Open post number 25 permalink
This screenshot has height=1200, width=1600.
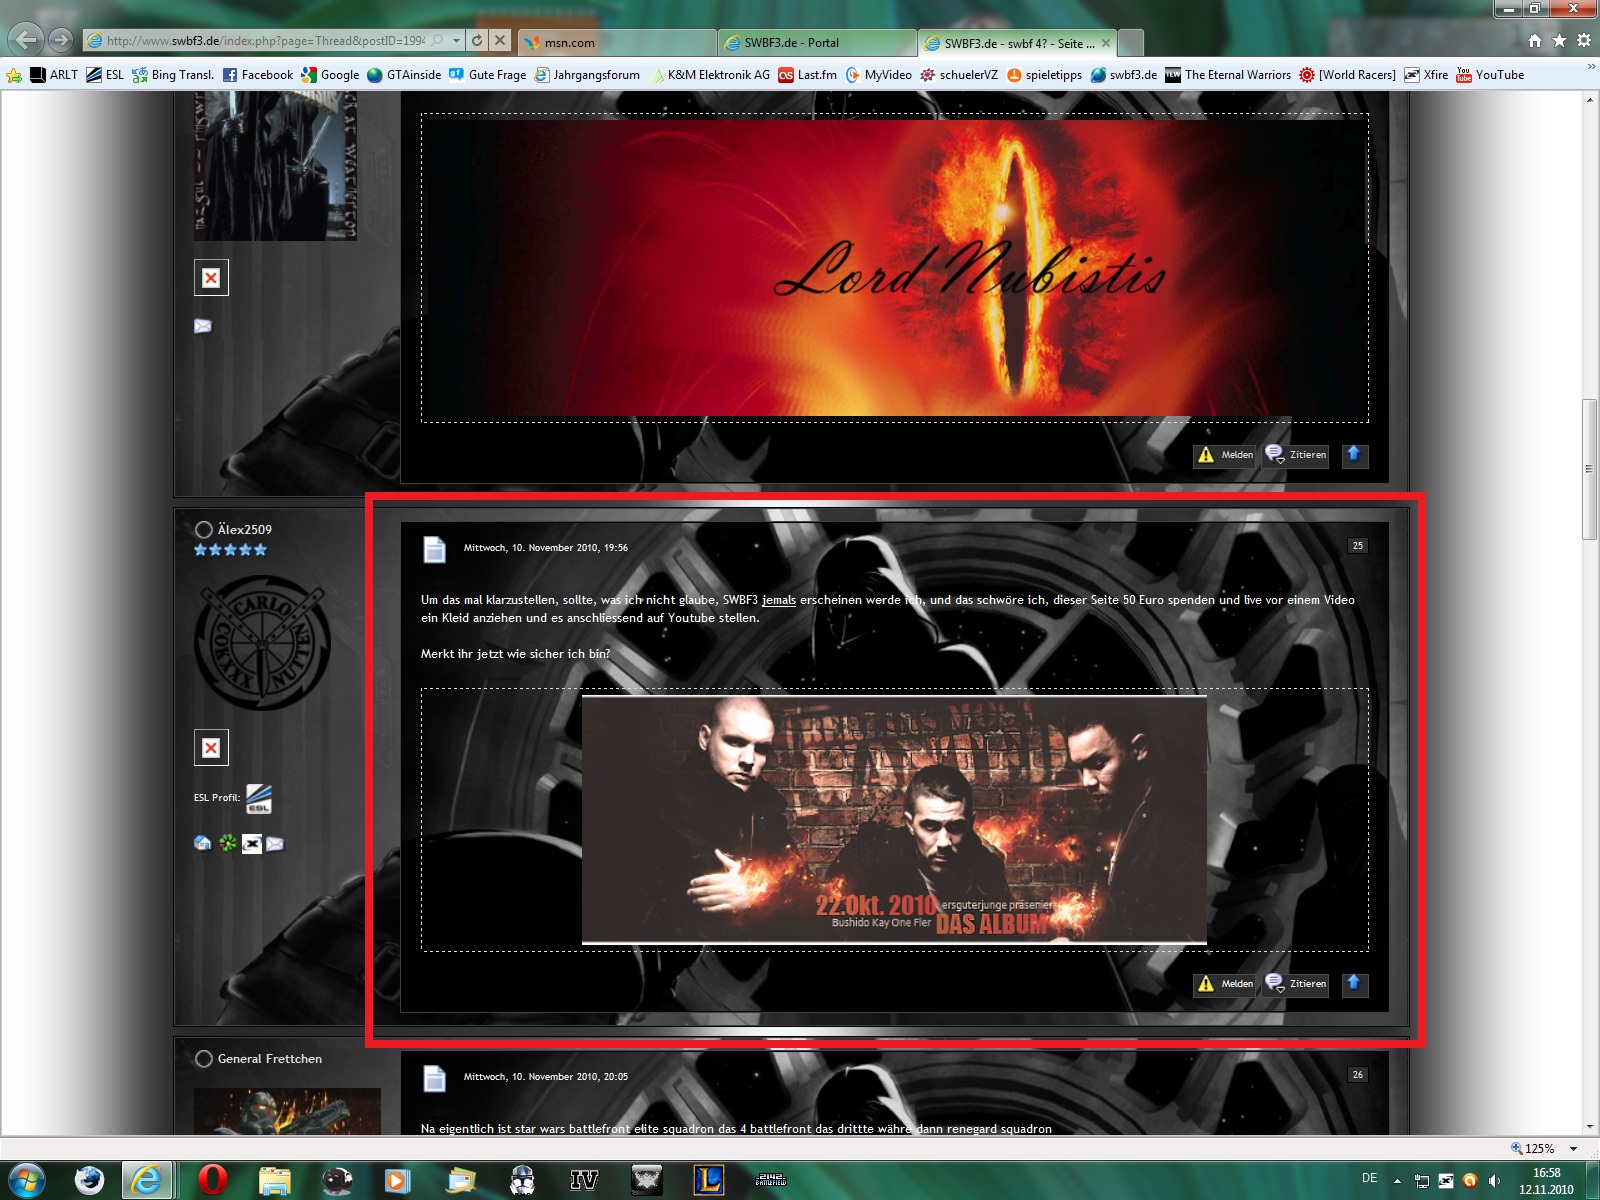pos(1358,546)
